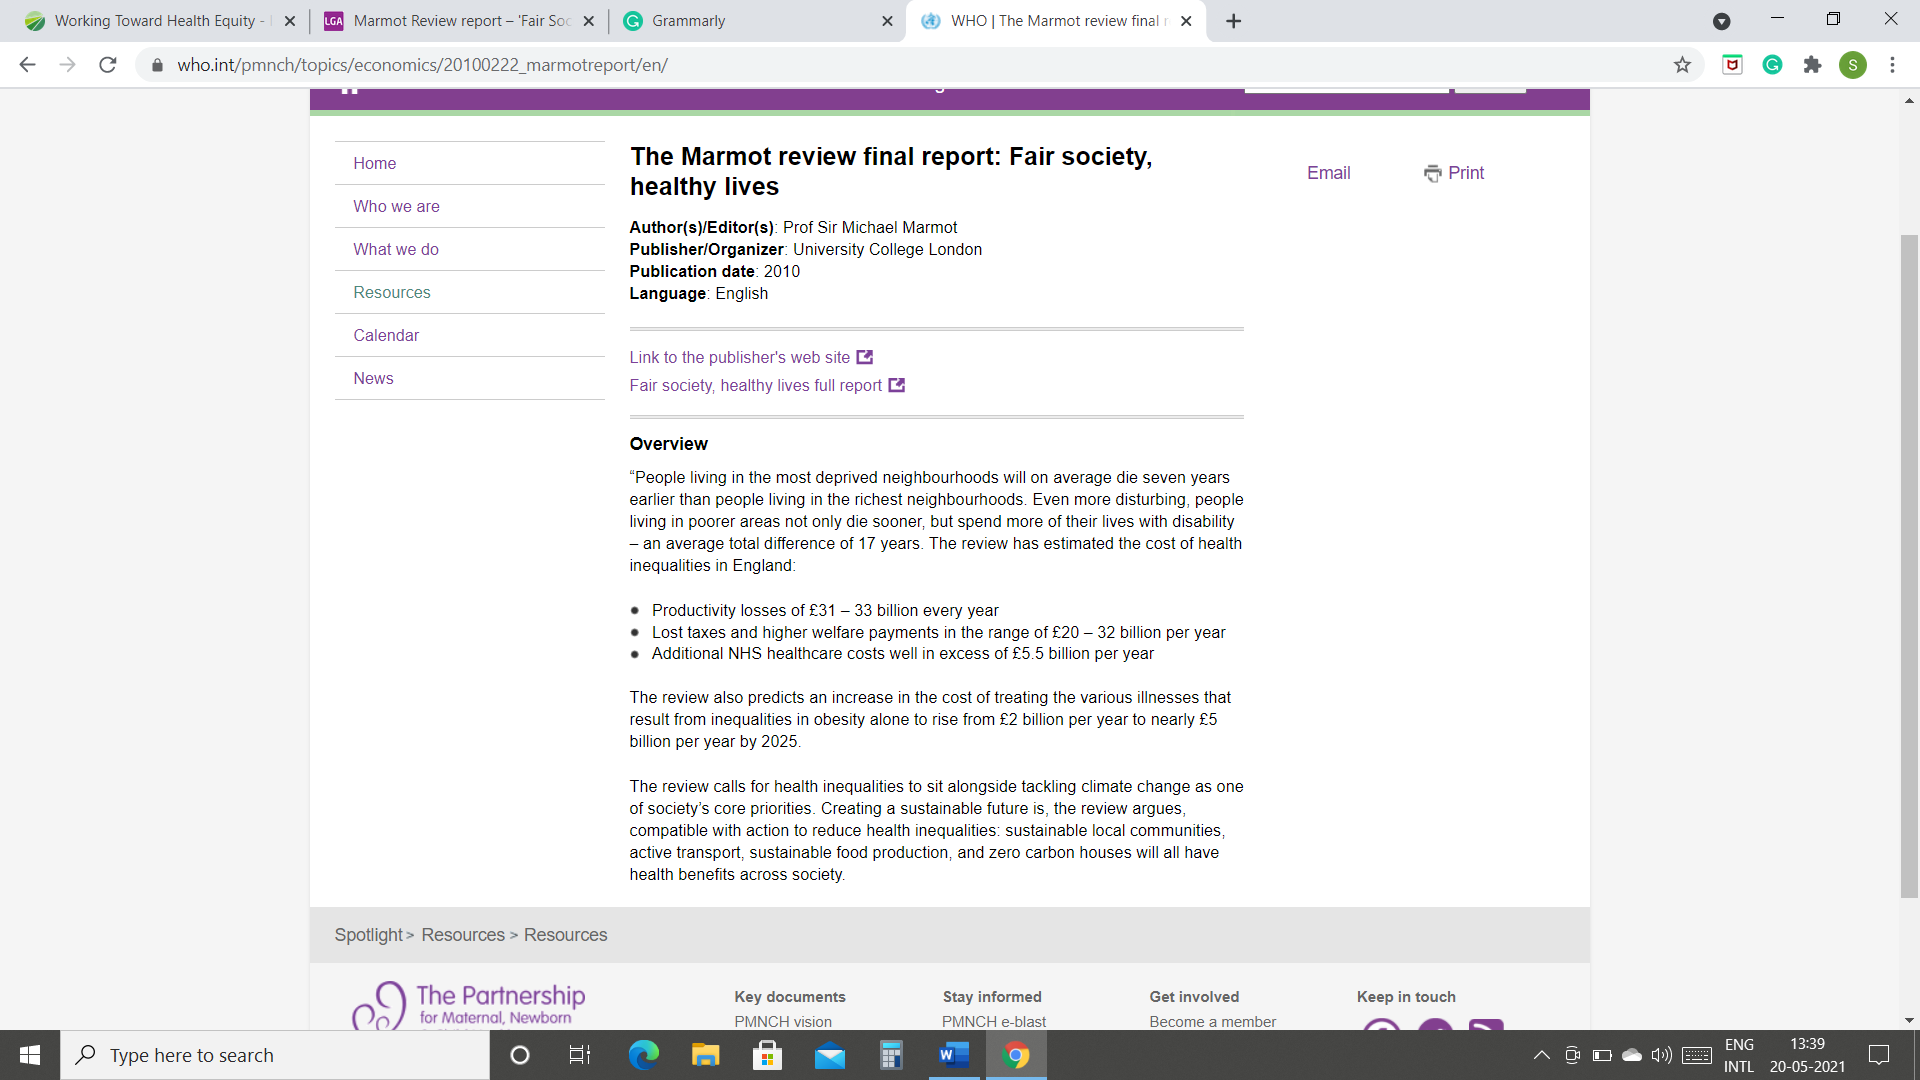The height and width of the screenshot is (1080, 1920).
Task: Open the Chrome extensions puzzle menu
Action: click(x=1812, y=65)
